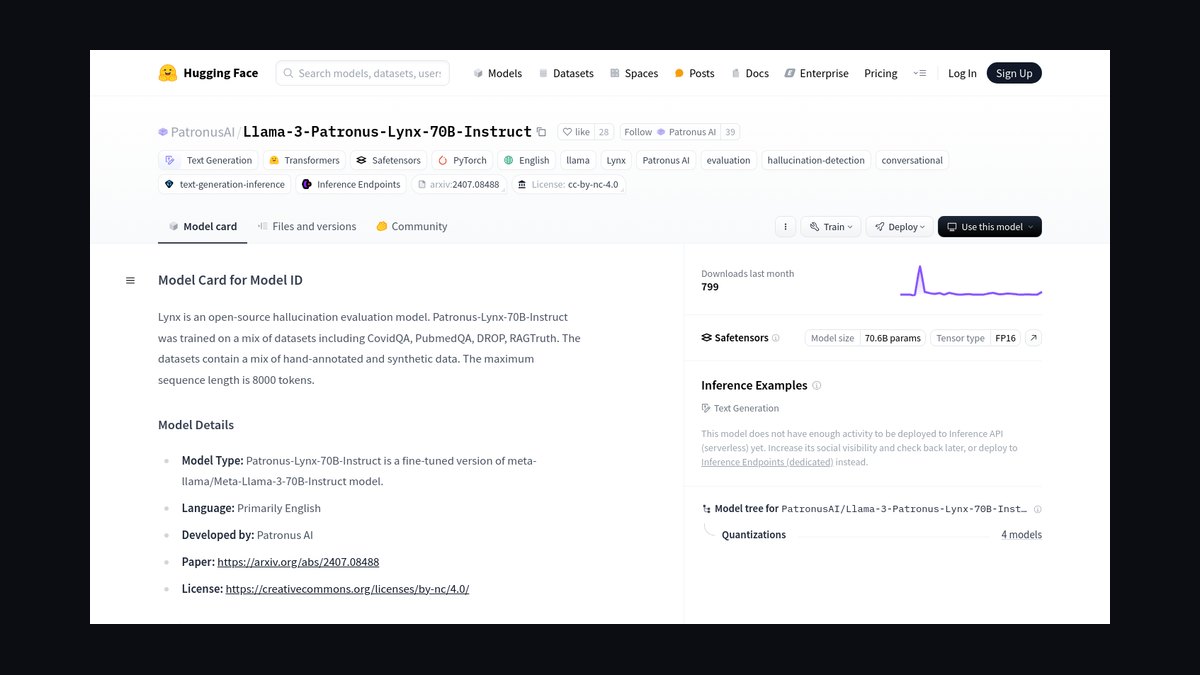This screenshot has width=1200, height=675.
Task: Click the follower count 39
Action: pos(730,132)
